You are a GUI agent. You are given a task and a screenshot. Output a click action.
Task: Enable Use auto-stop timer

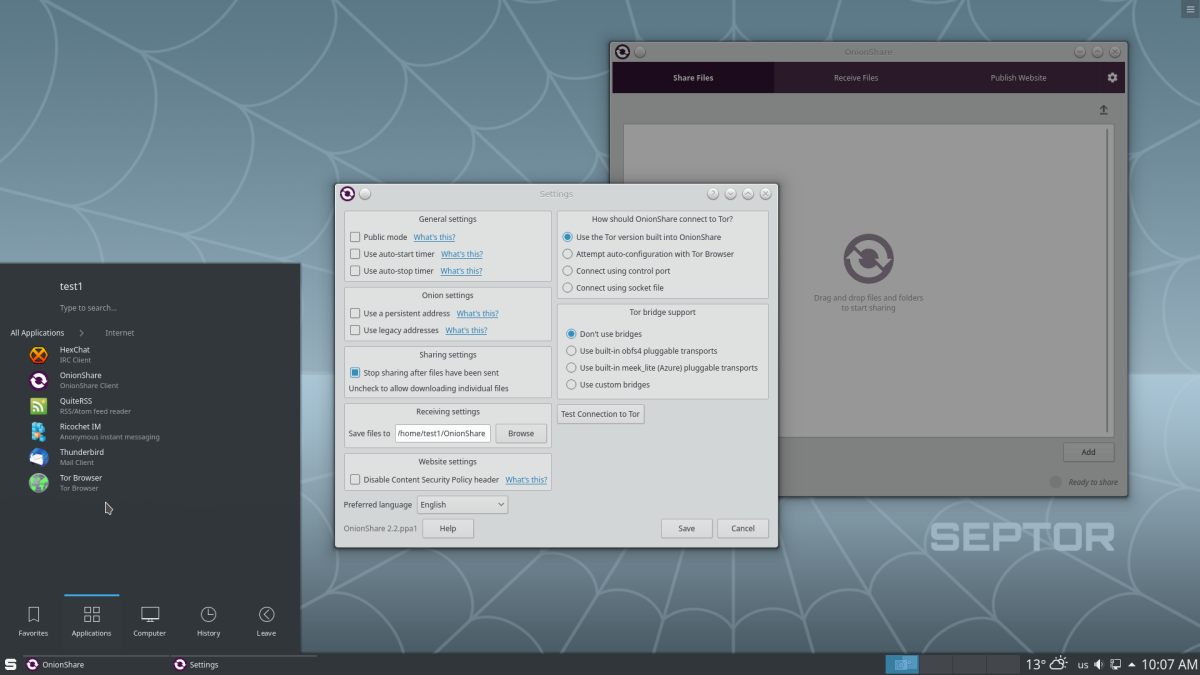[355, 271]
